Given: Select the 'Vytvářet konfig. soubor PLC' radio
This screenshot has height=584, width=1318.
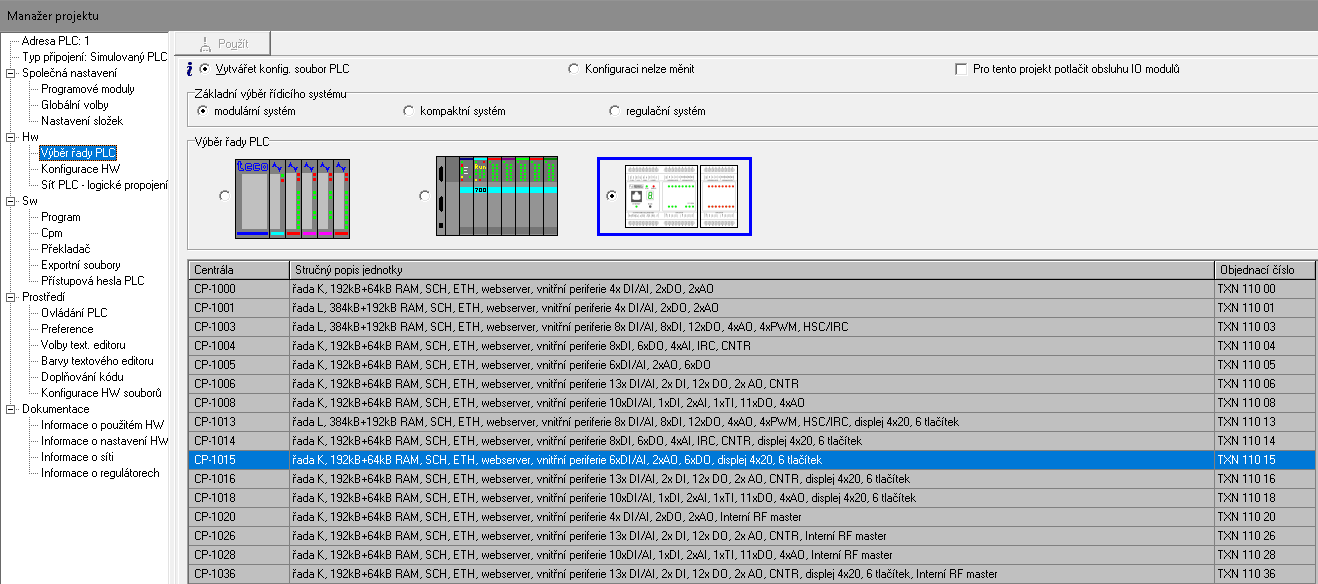Looking at the screenshot, I should click(205, 69).
